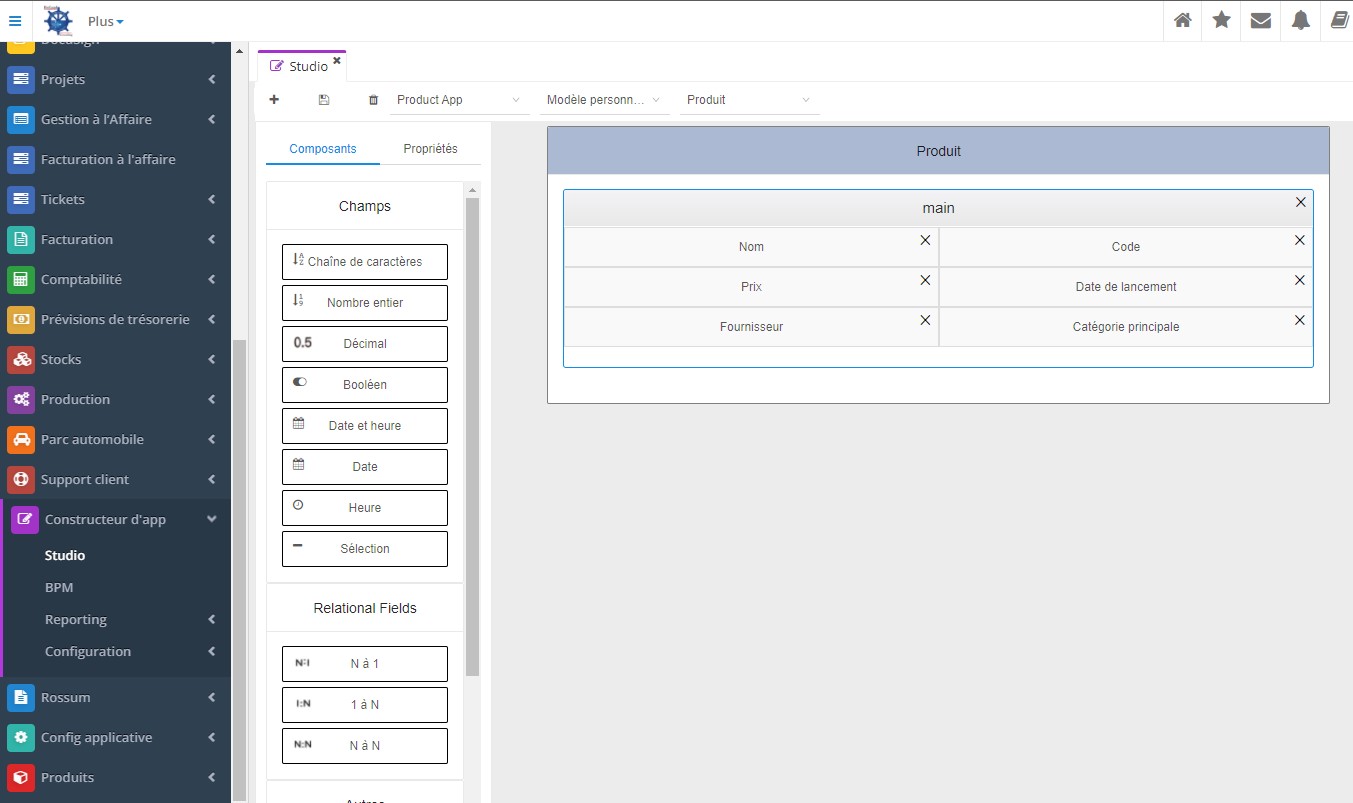
Task: Save using the floppy disk icon
Action: click(x=324, y=100)
